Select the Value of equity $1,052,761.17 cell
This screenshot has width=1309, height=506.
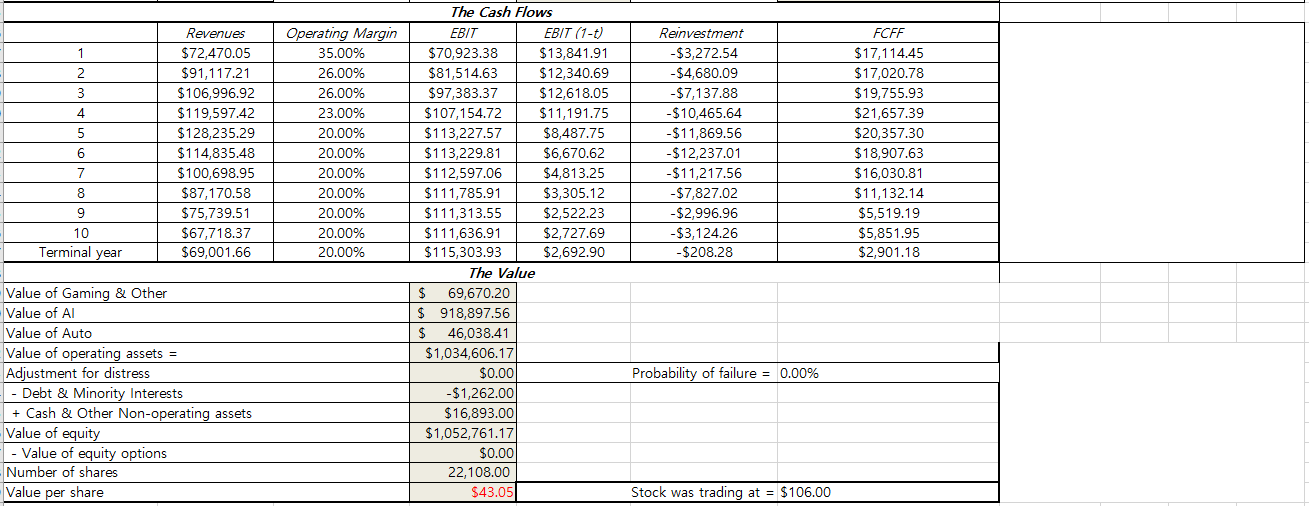tap(464, 433)
